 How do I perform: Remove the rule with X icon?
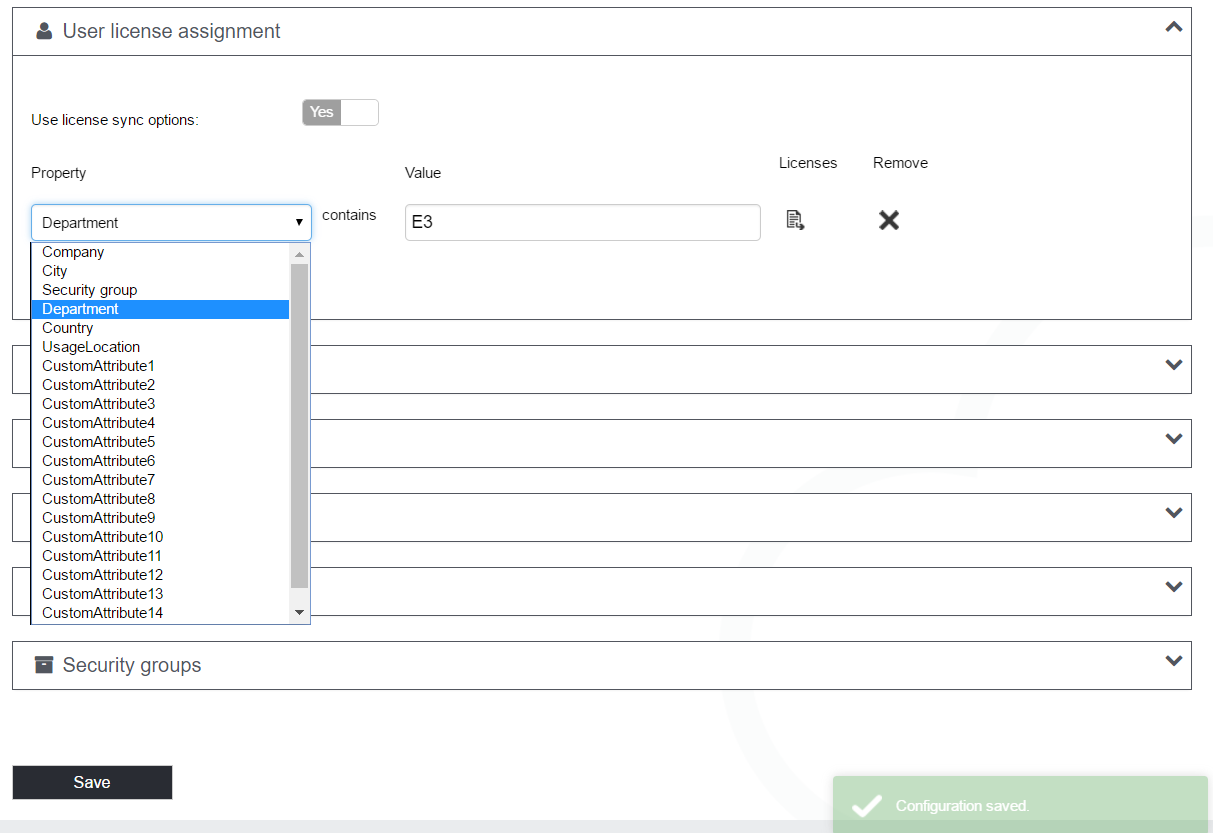click(x=888, y=220)
